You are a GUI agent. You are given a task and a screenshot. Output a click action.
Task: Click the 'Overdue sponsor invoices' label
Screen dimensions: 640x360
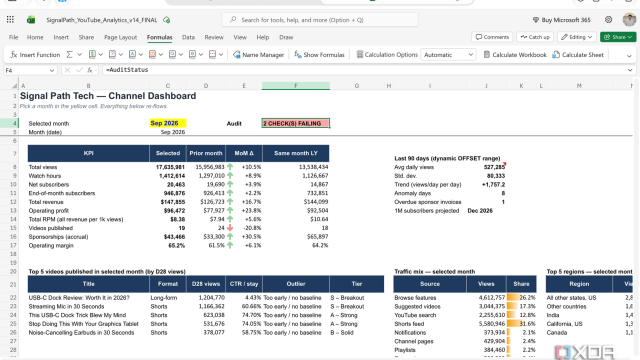point(428,202)
